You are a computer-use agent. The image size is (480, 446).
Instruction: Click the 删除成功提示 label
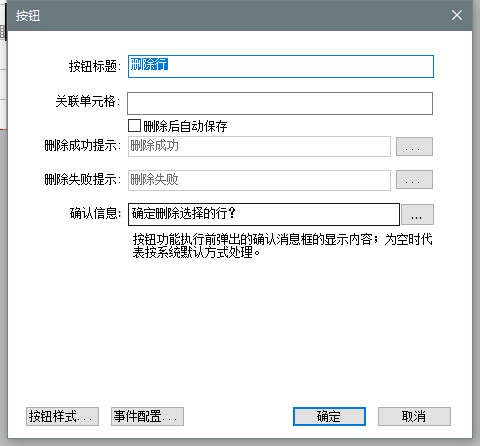[82, 146]
